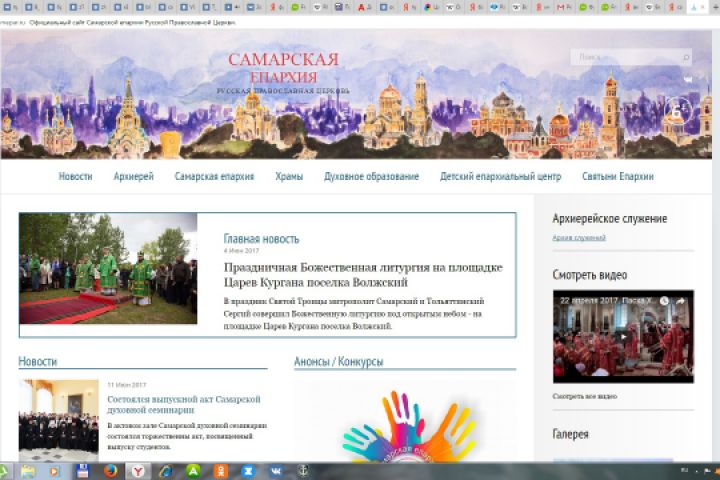Open Internet Explorer from the taskbar
The image size is (720, 480).
tap(165, 471)
